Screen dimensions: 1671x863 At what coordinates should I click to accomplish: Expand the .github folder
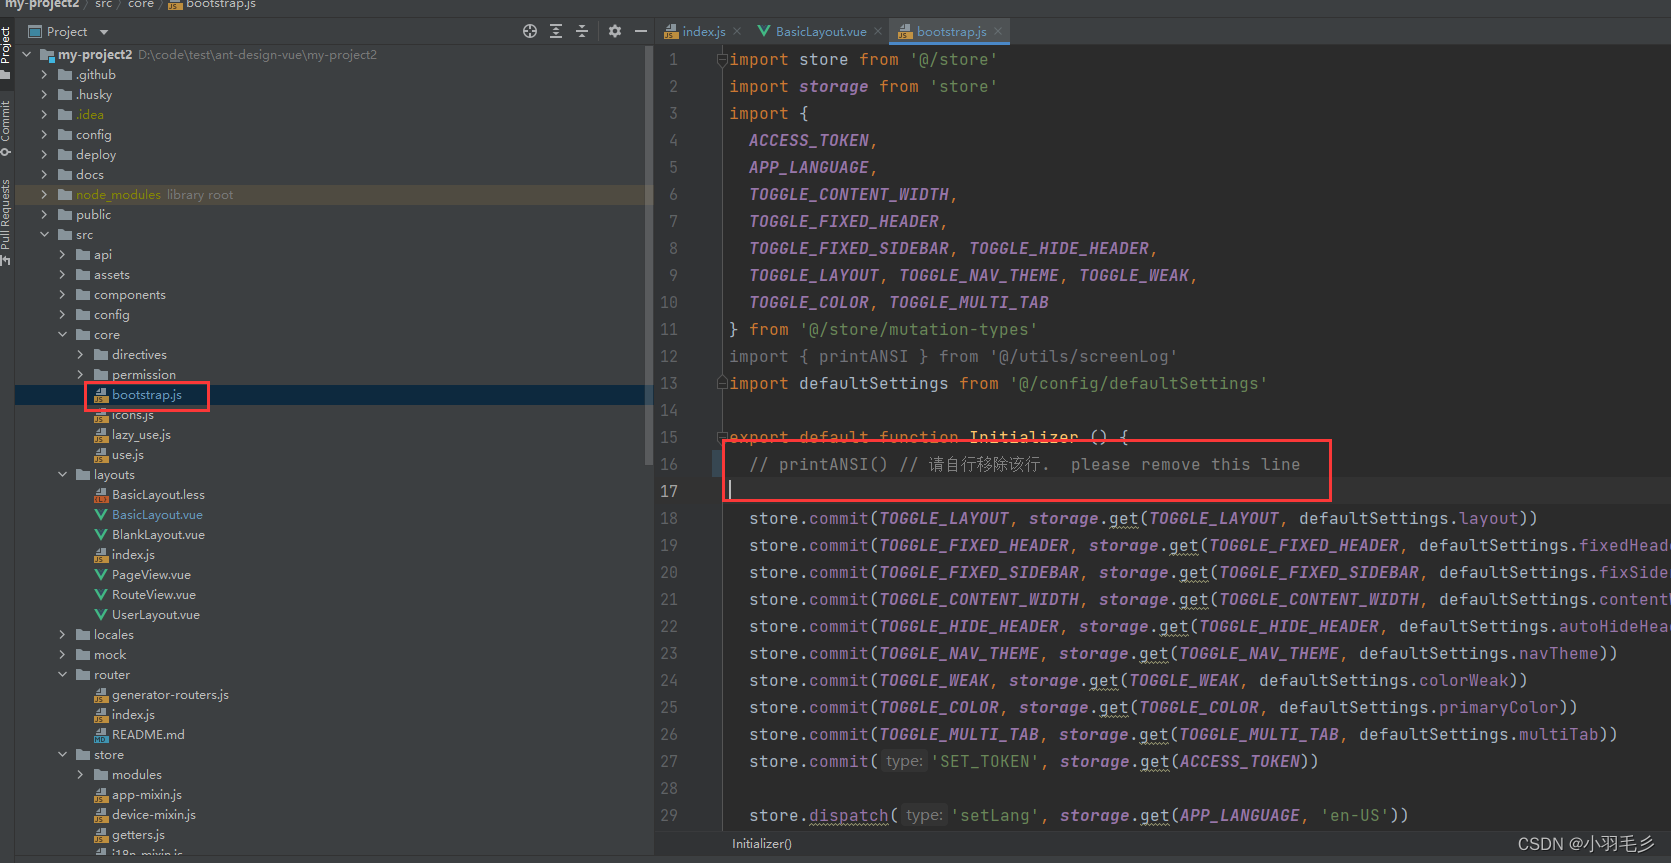(x=45, y=75)
